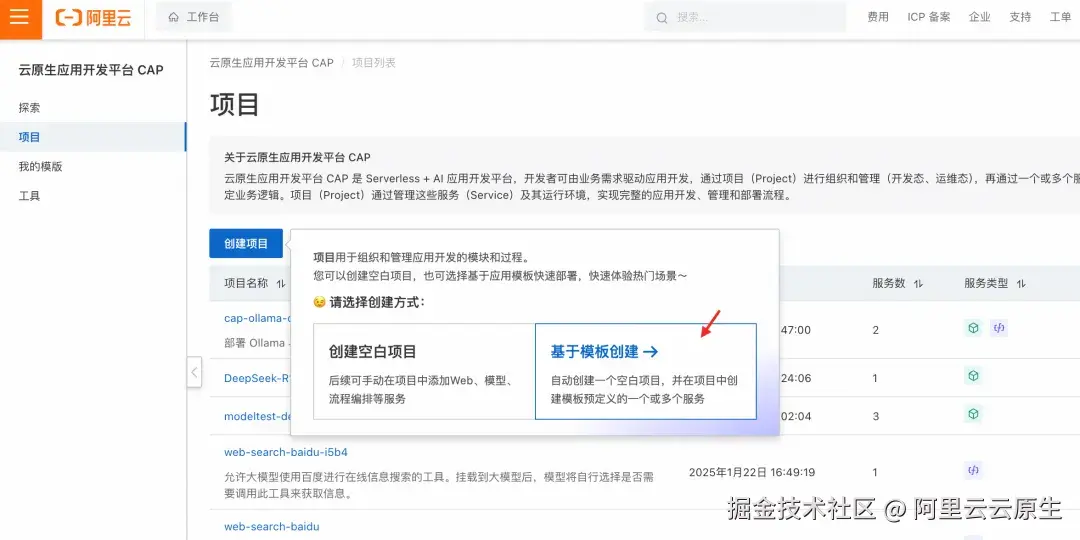Click the 项目 page heading
The height and width of the screenshot is (540, 1080).
point(235,105)
